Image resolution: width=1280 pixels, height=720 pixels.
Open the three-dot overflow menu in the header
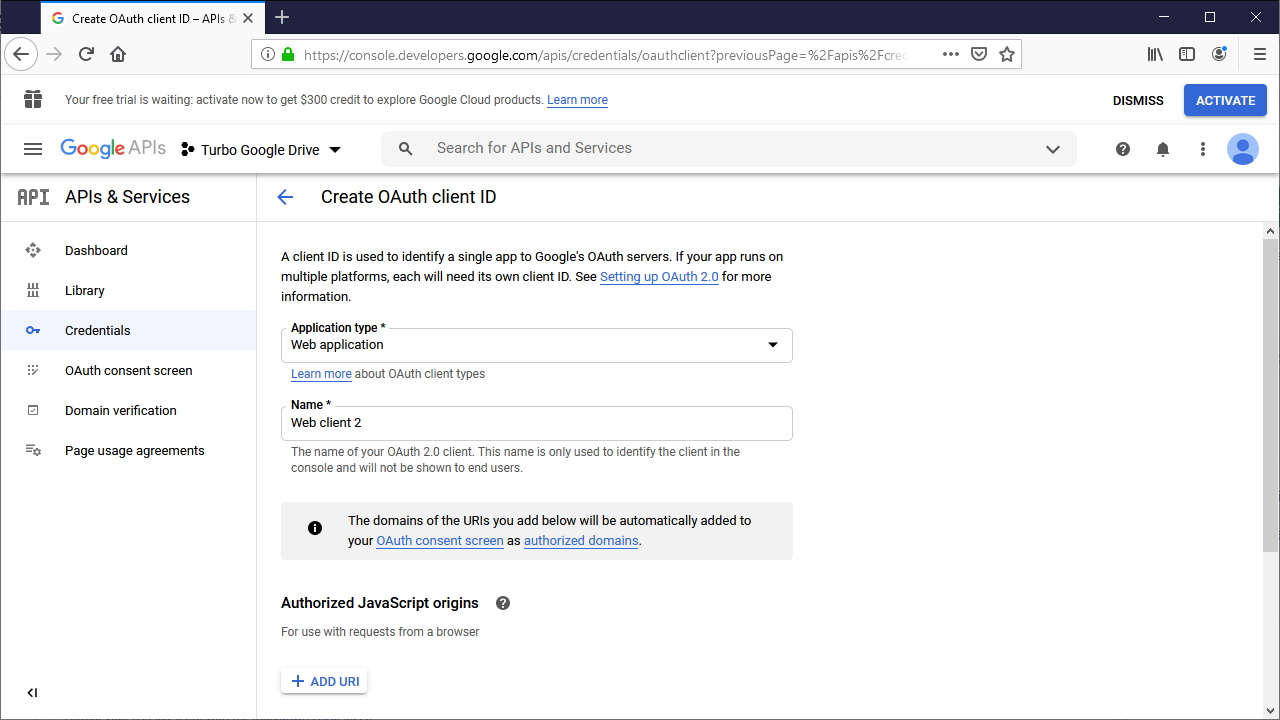[1203, 148]
